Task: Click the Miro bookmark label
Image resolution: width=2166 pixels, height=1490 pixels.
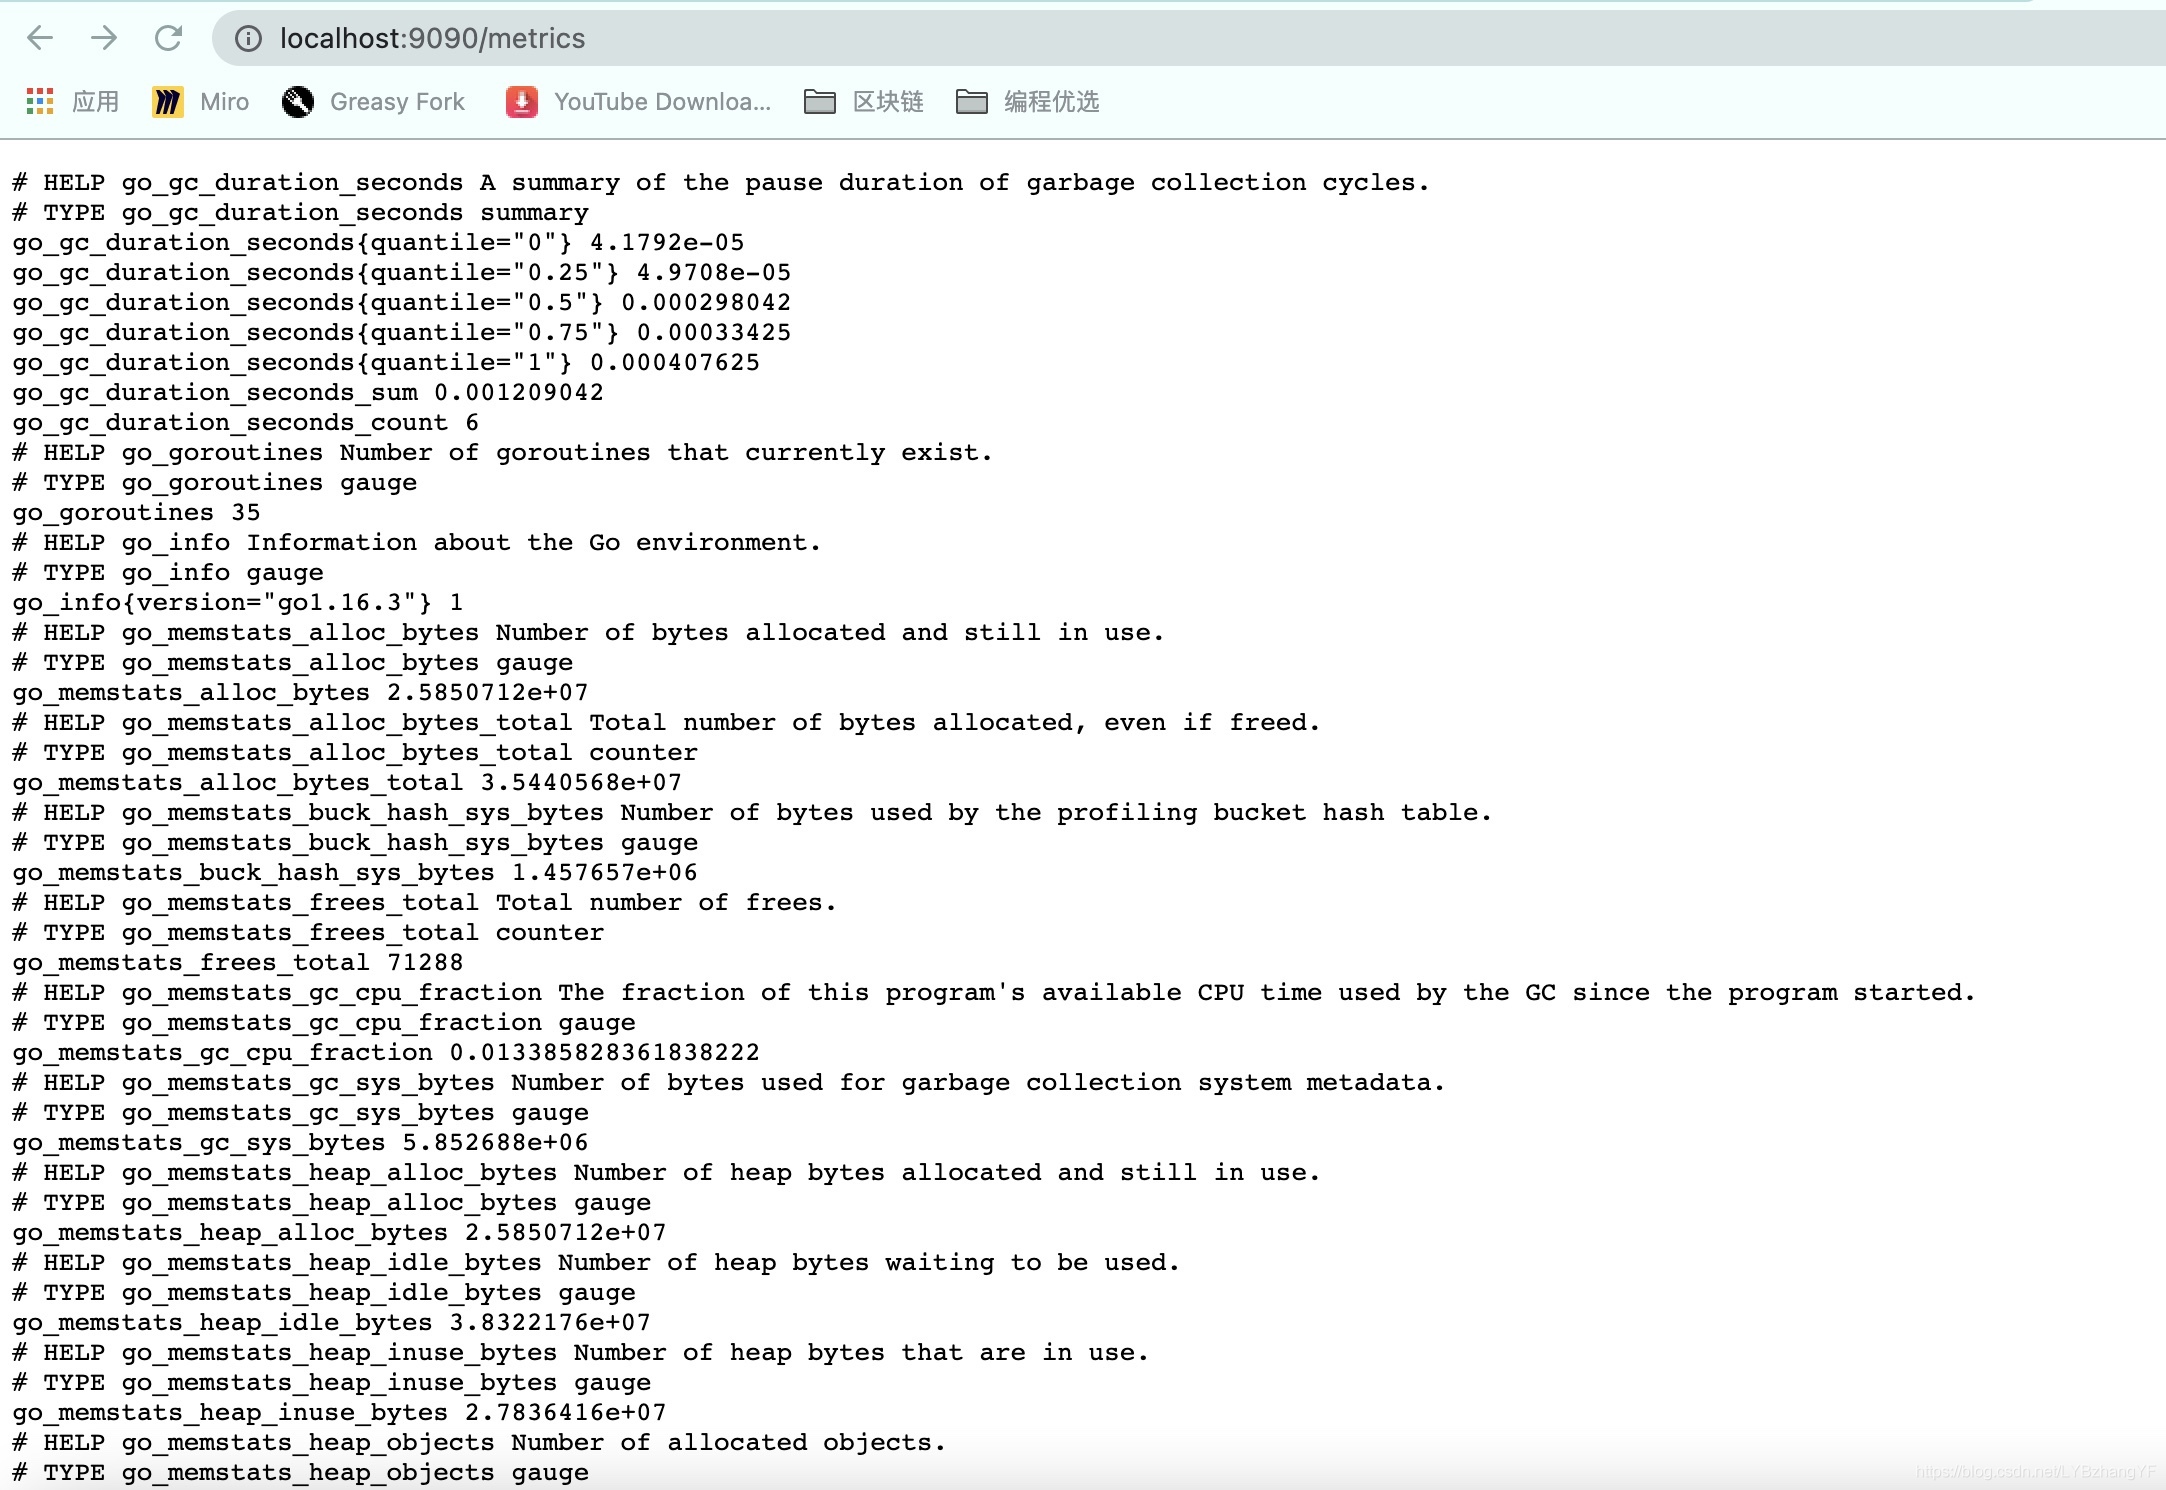Action: 224,101
